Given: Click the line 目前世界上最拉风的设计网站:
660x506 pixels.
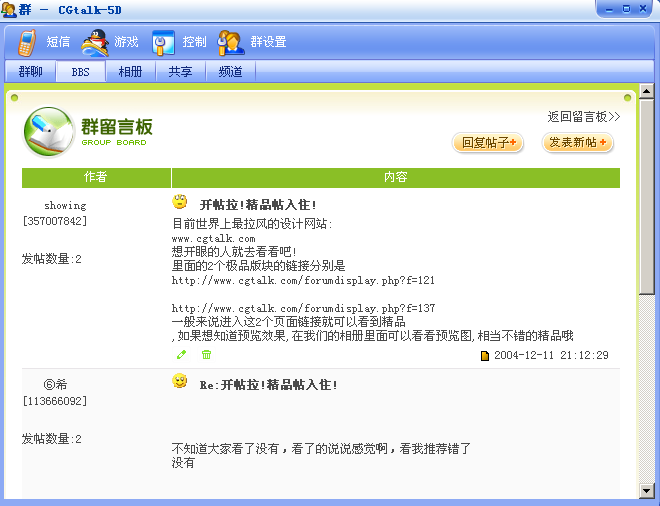Looking at the screenshot, I should 252,224.
